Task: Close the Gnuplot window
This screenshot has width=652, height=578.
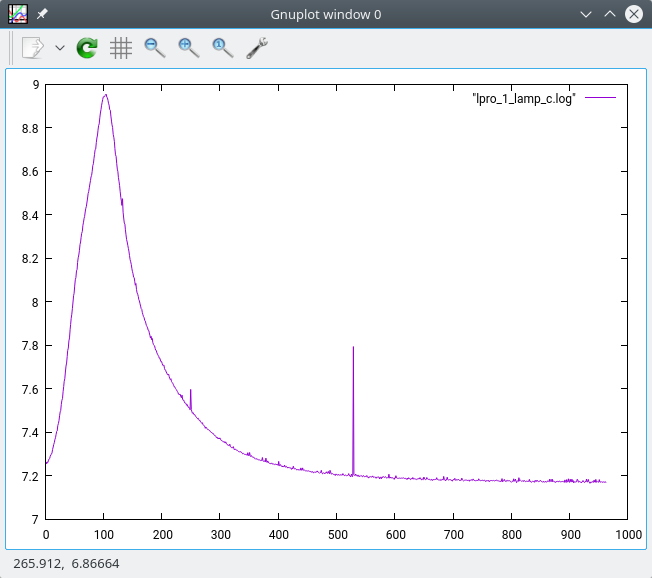Action: click(634, 14)
